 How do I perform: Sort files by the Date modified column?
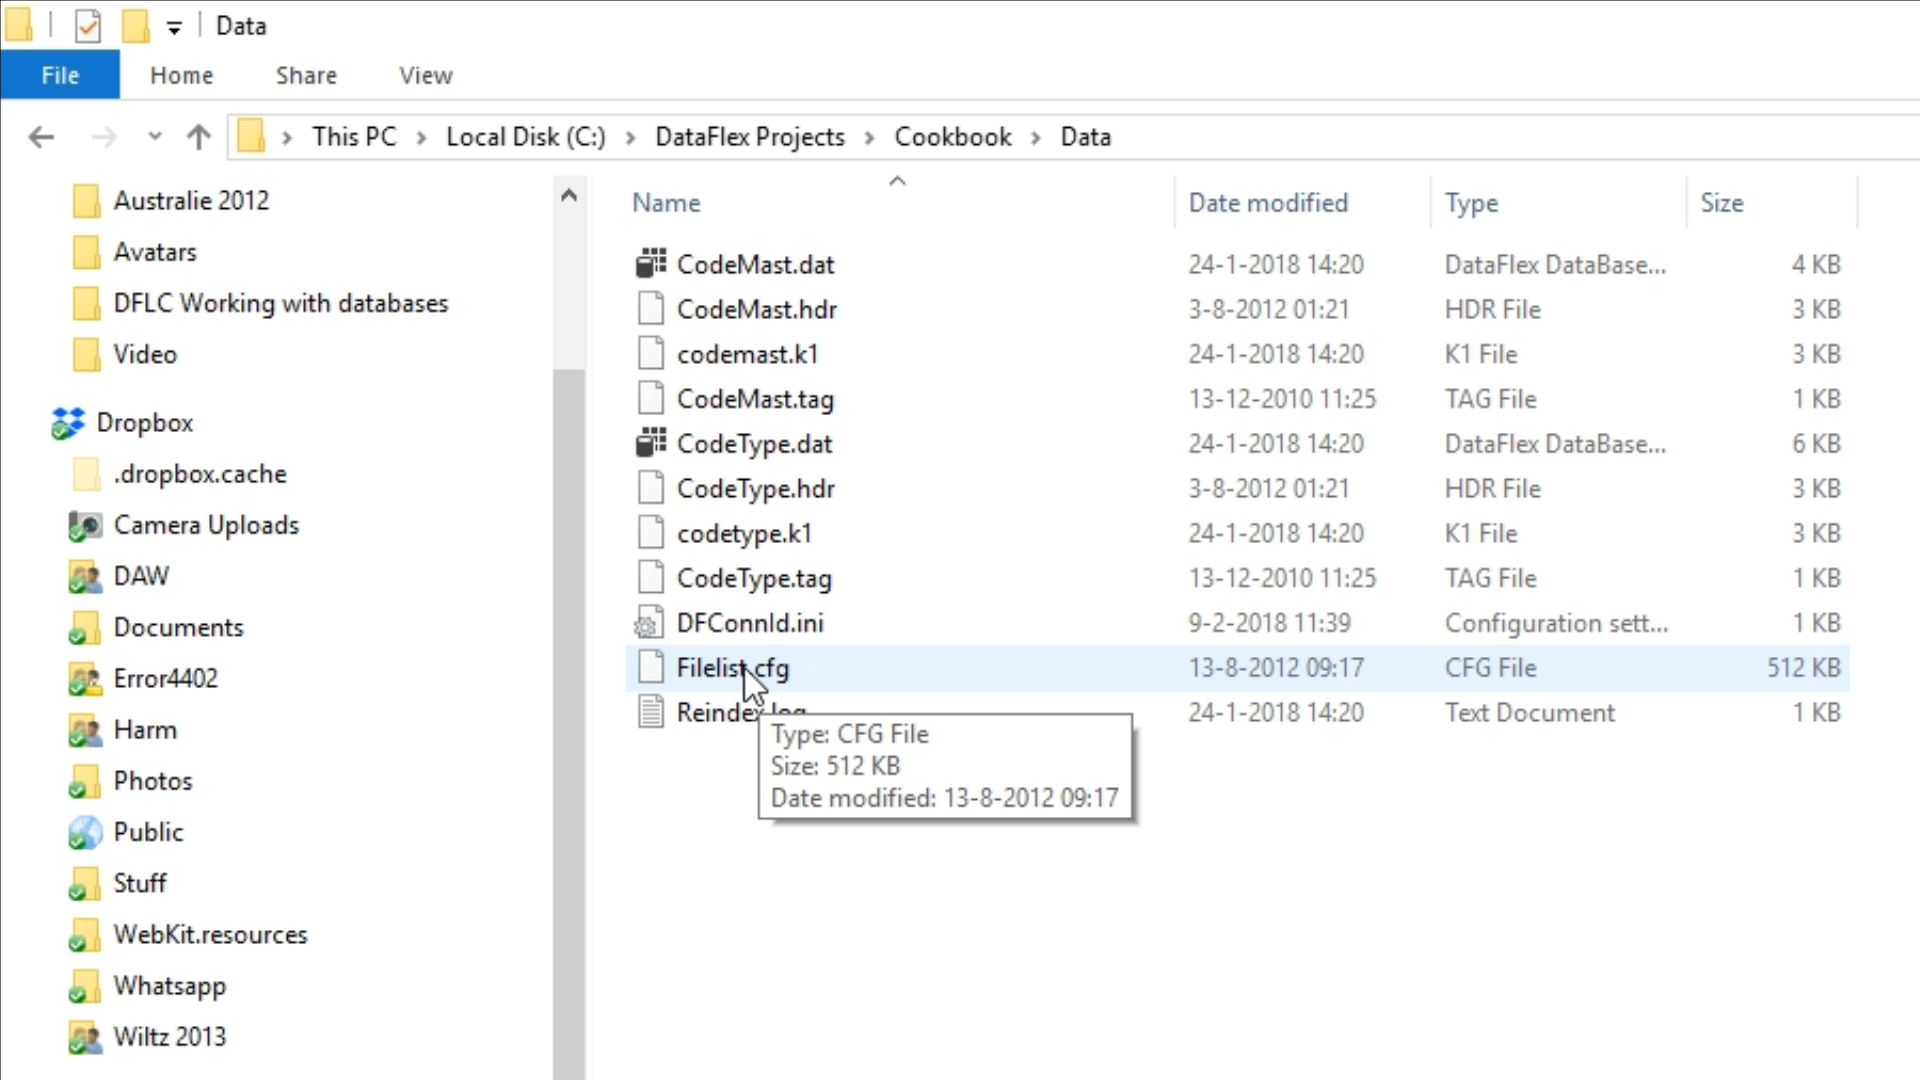coord(1267,203)
